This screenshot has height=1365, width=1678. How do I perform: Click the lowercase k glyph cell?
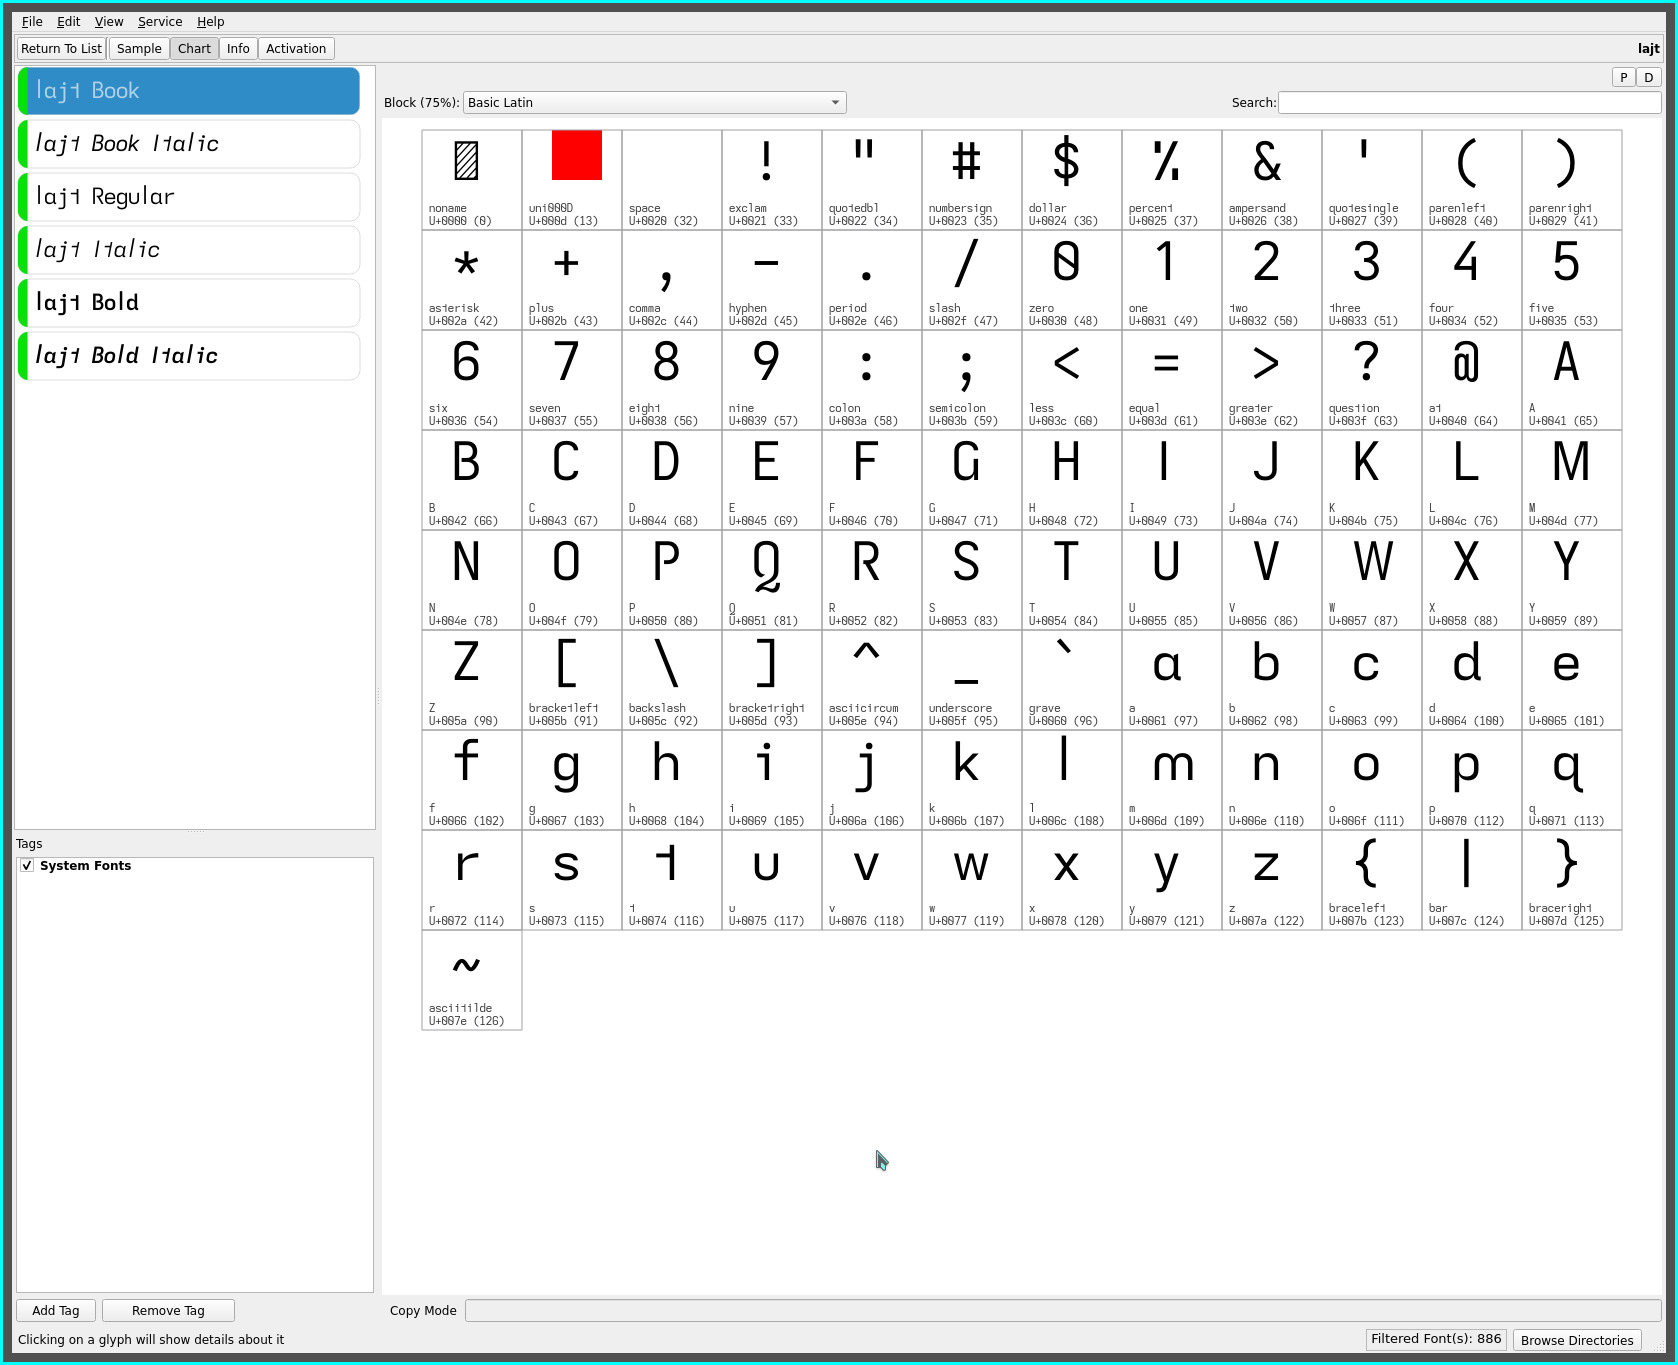(x=972, y=780)
